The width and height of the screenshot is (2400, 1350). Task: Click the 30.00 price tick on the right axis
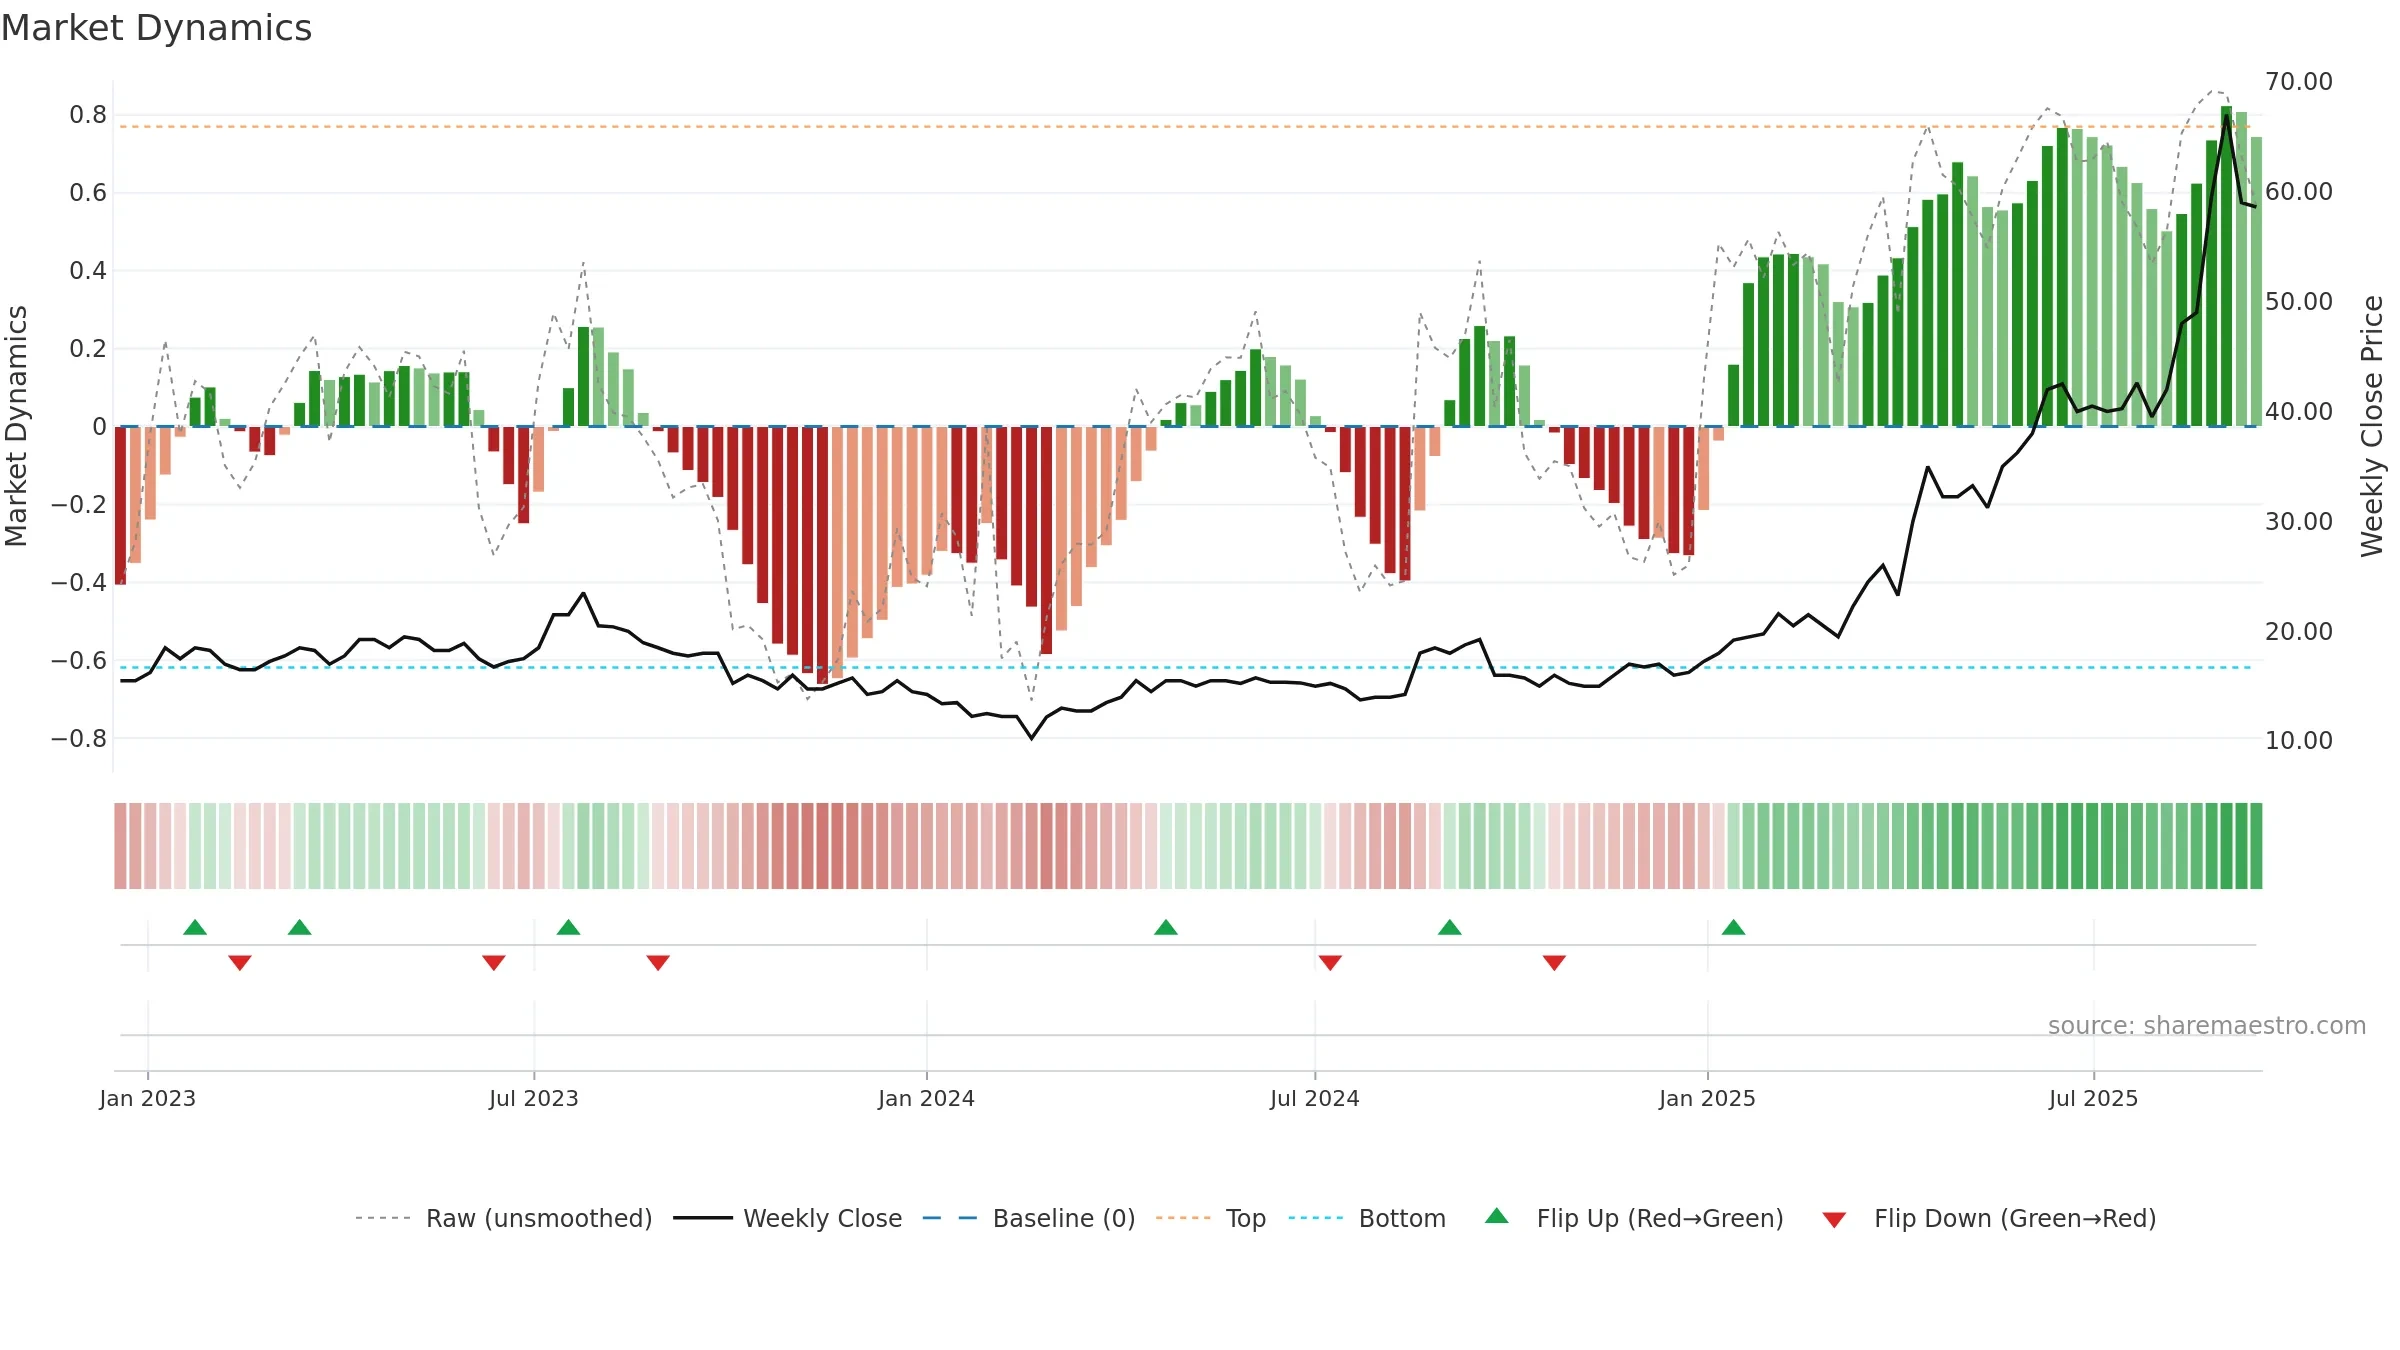[2299, 522]
